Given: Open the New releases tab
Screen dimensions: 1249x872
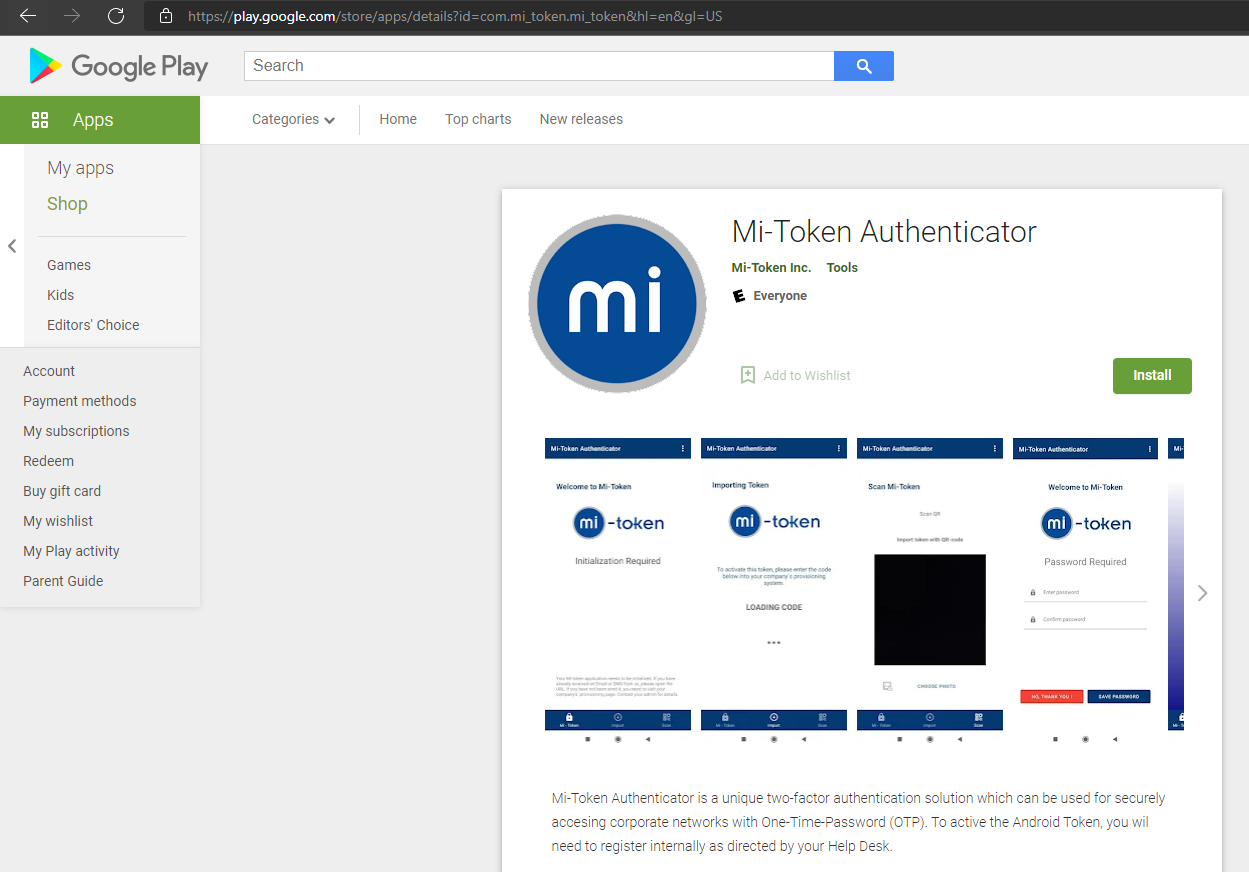Looking at the screenshot, I should (x=581, y=119).
